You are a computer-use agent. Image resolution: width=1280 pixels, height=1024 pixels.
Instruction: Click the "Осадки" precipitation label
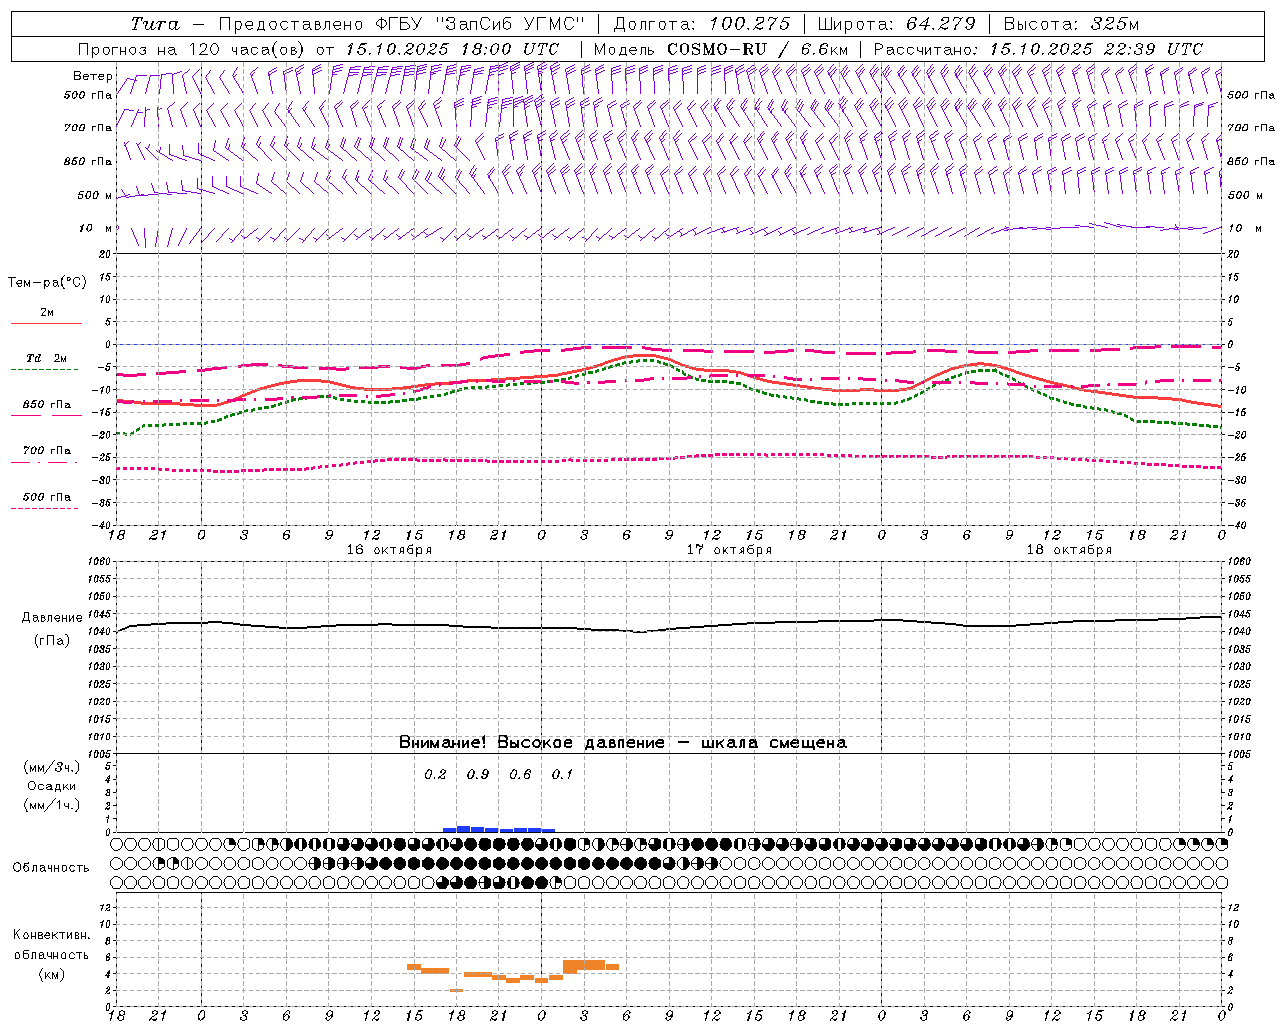[52, 786]
